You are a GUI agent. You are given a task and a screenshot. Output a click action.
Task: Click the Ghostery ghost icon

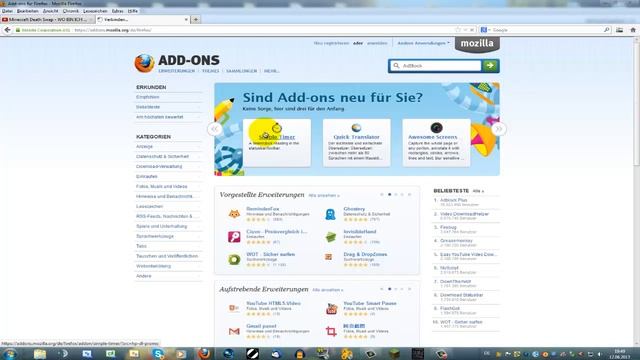[330, 214]
